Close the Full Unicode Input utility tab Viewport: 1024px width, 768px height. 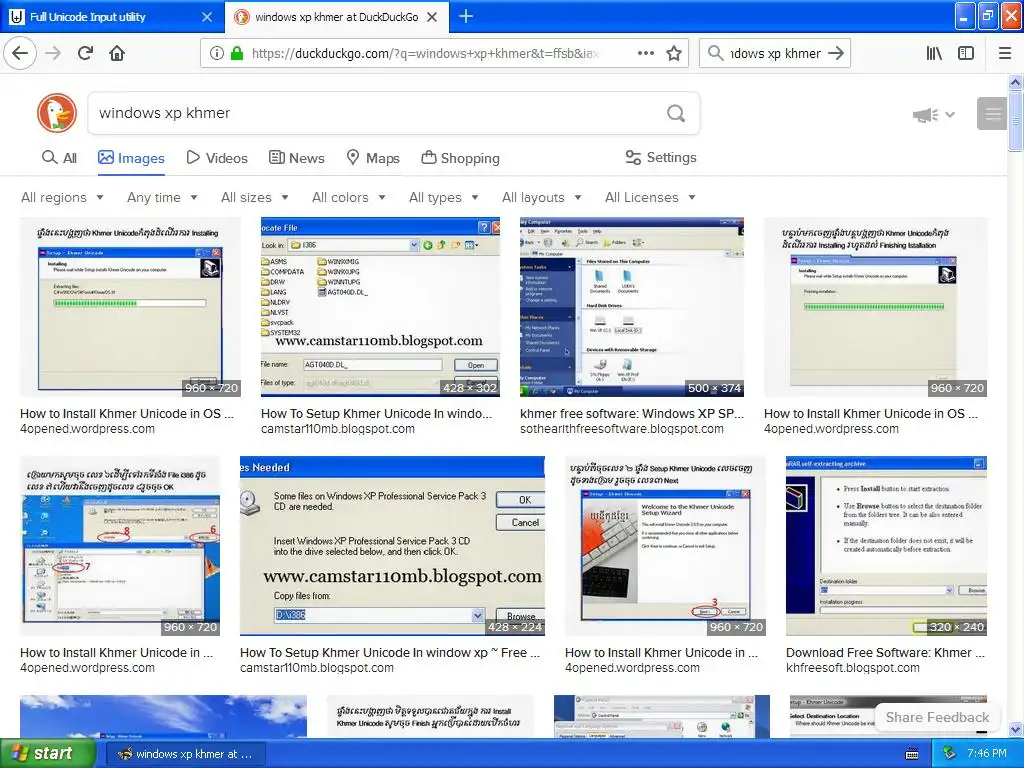point(207,17)
